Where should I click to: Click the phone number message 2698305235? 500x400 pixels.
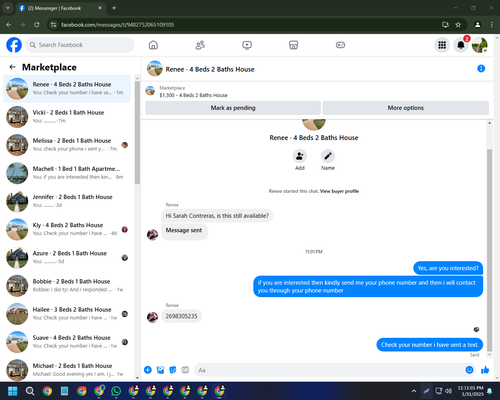[x=182, y=316]
